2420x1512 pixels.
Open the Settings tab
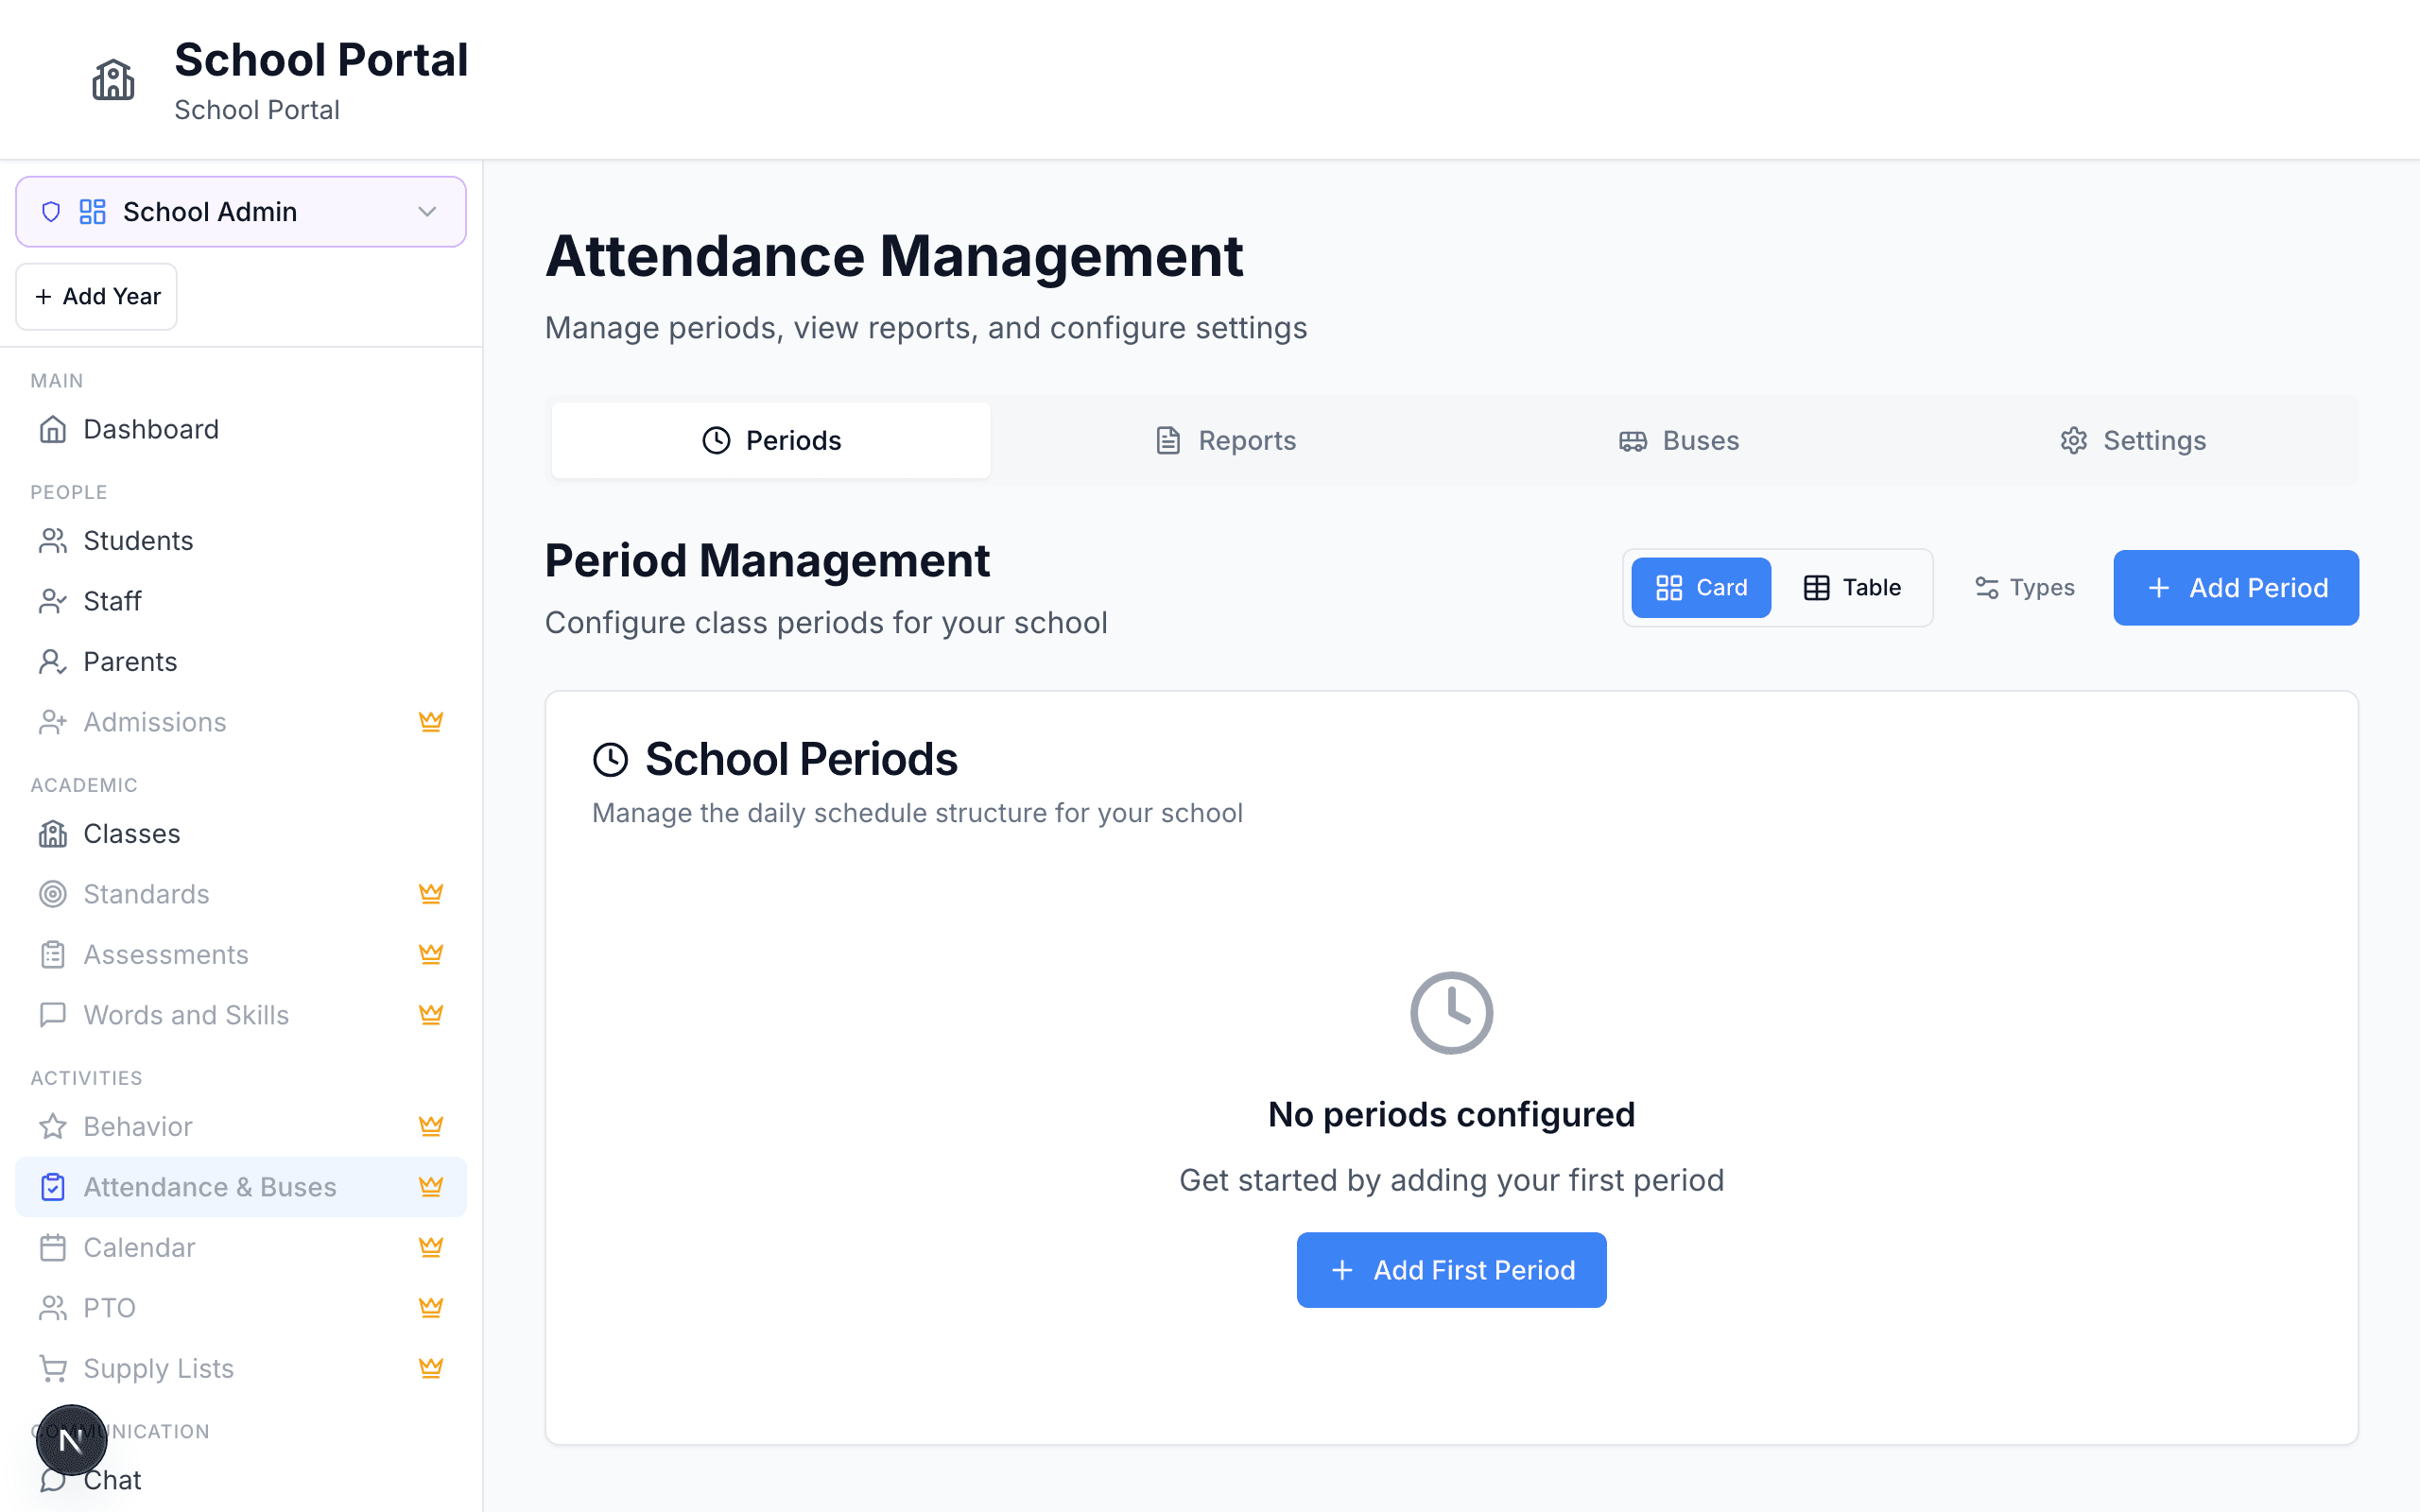[x=2133, y=441]
